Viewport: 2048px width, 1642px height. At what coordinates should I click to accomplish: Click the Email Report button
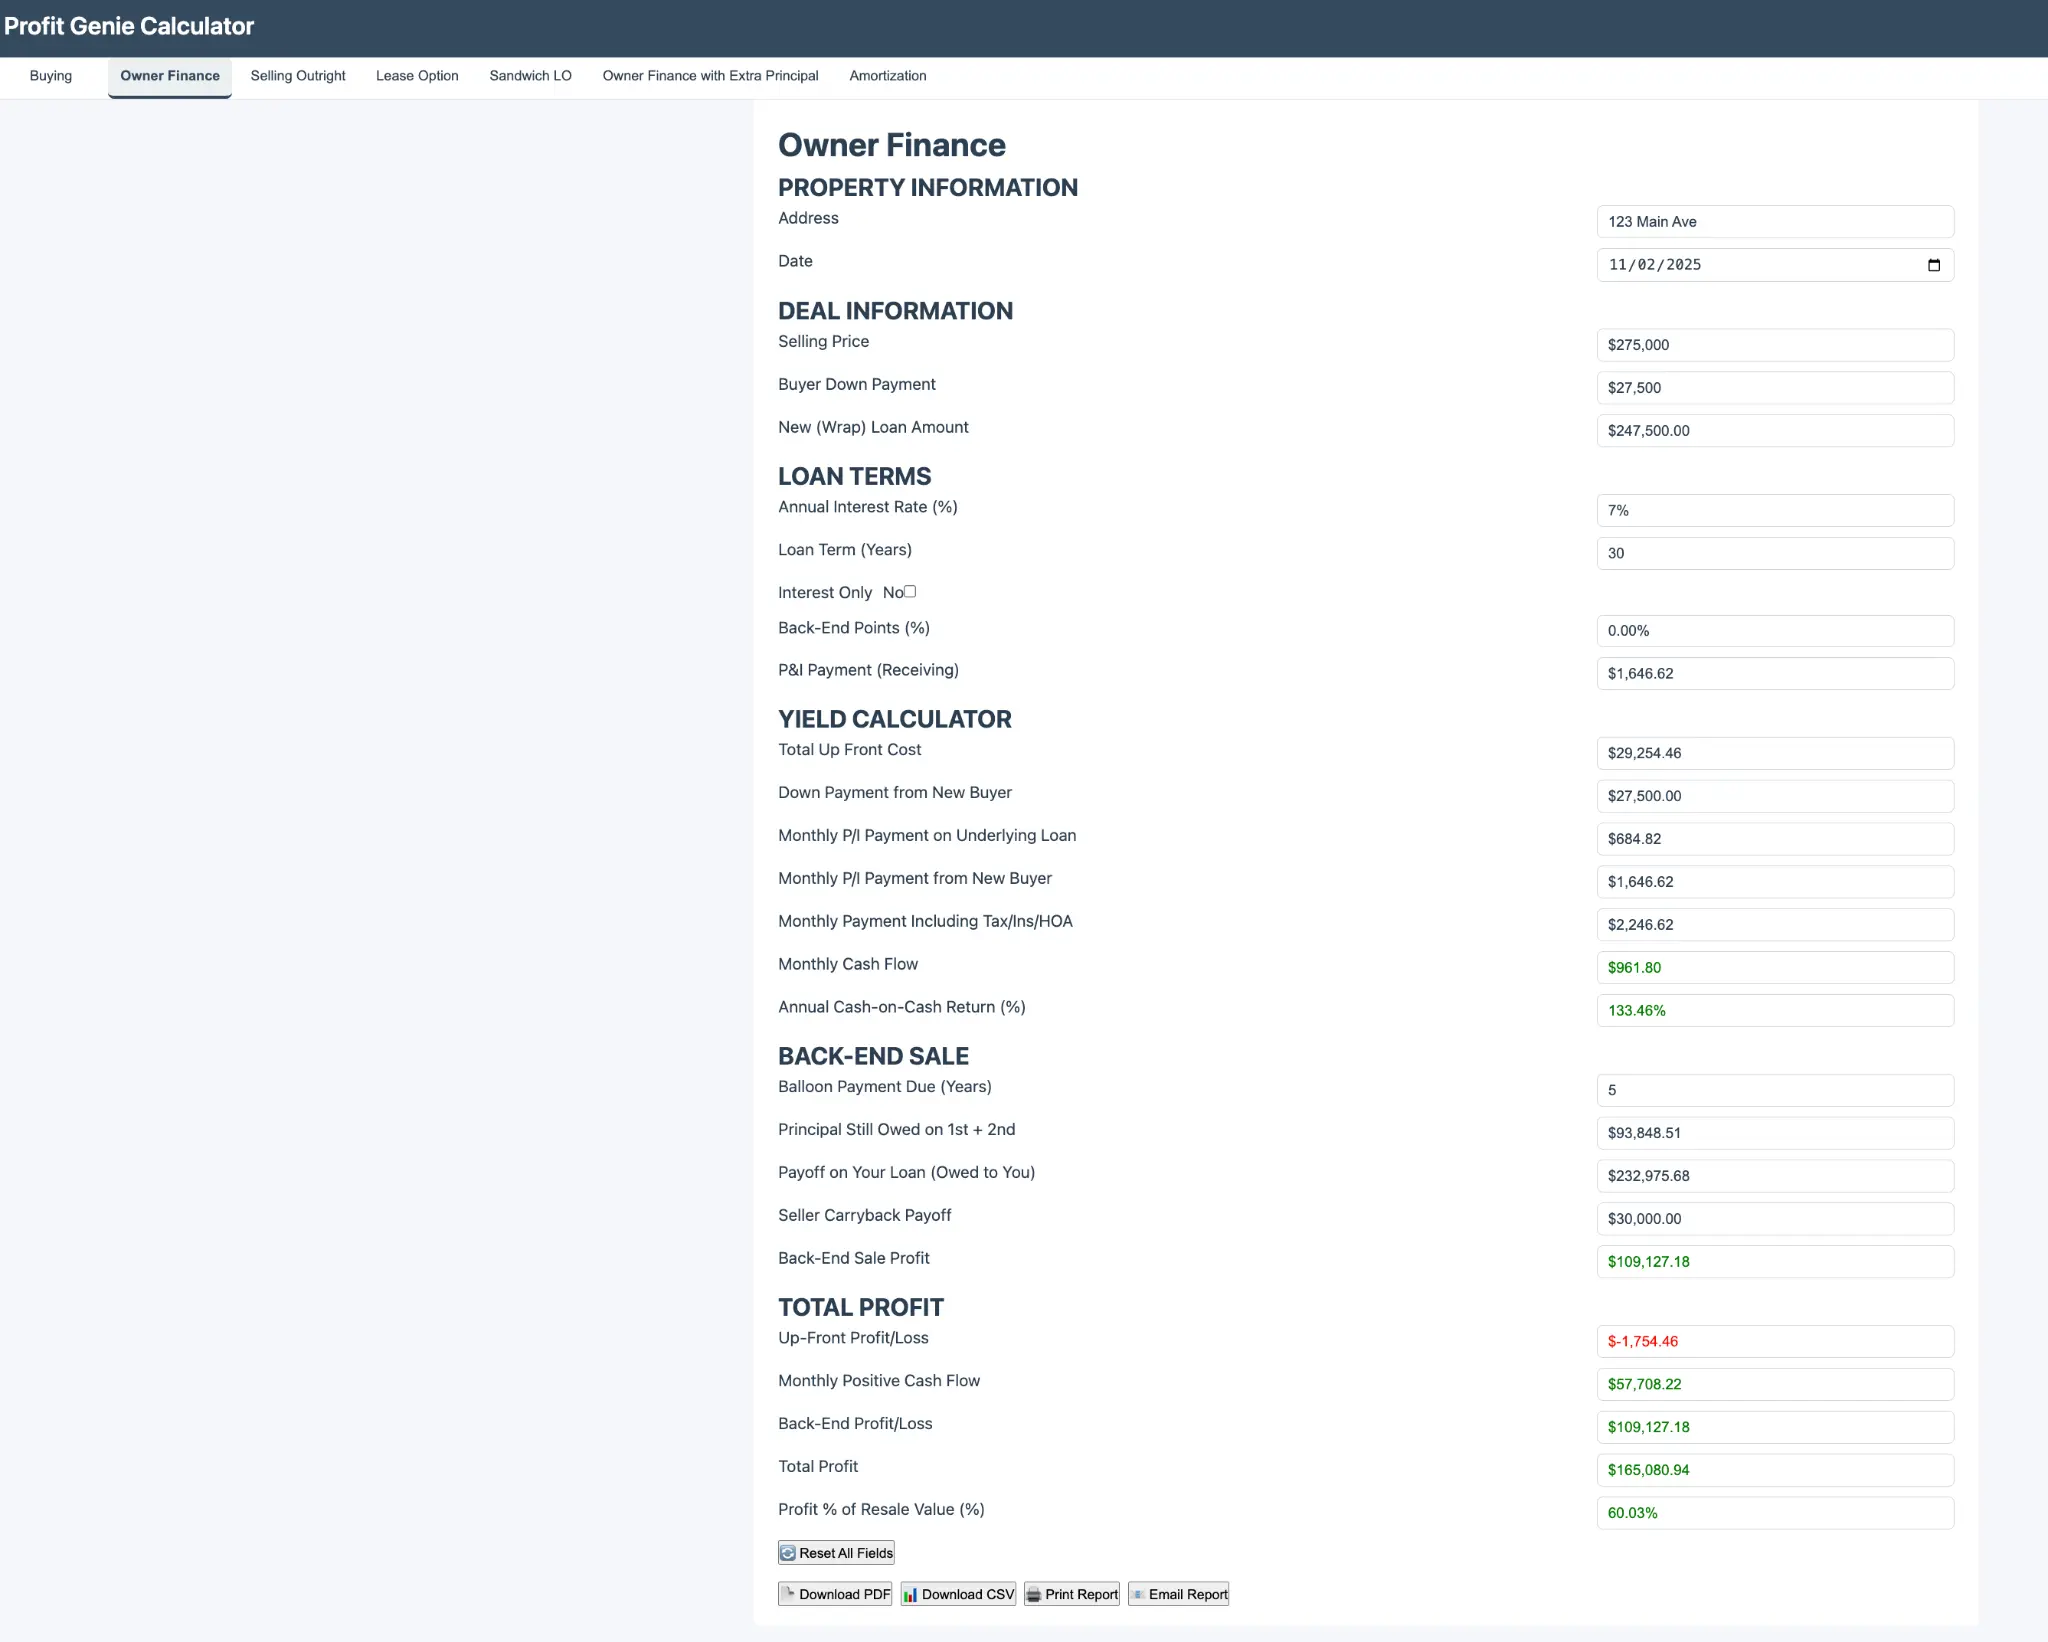[1178, 1593]
